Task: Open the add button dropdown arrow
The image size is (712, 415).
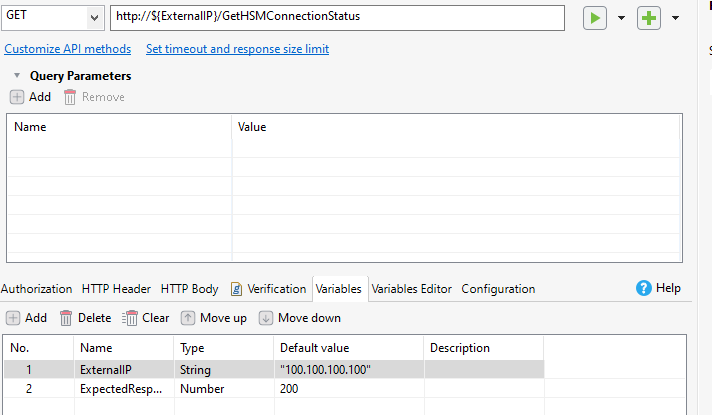Action: pyautogui.click(x=675, y=18)
